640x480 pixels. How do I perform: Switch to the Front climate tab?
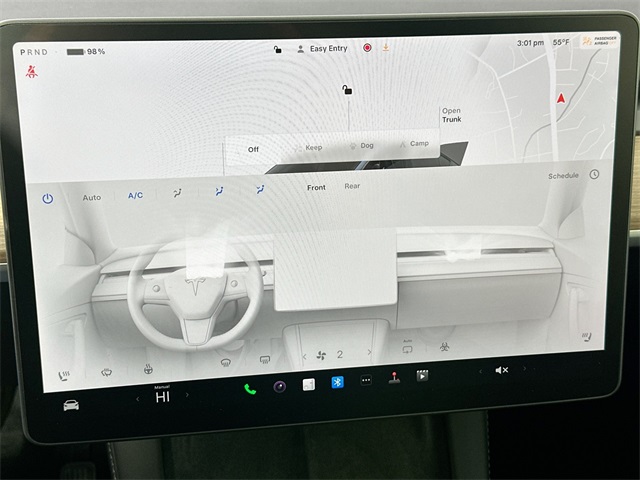(316, 187)
